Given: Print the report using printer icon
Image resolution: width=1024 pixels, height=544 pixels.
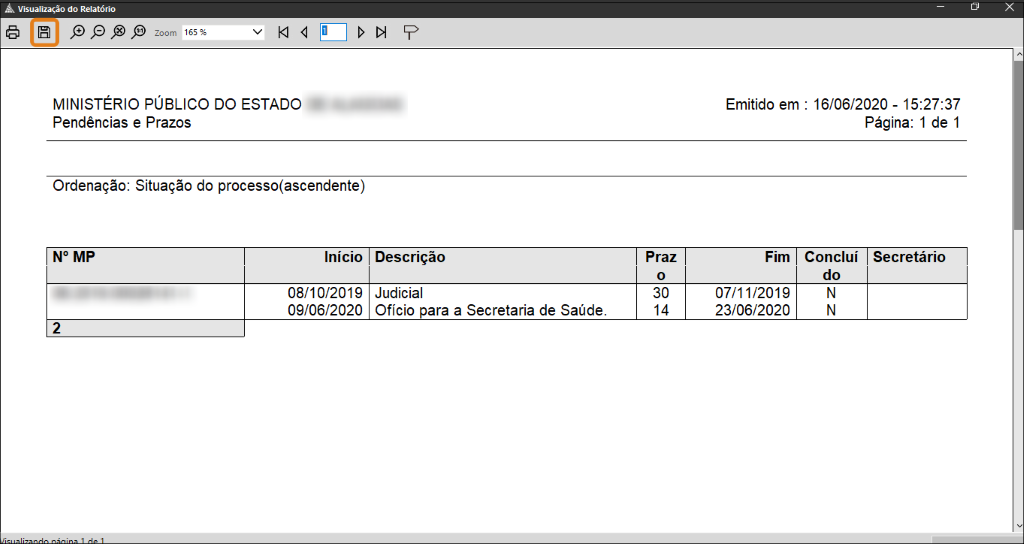Looking at the screenshot, I should pyautogui.click(x=12, y=32).
